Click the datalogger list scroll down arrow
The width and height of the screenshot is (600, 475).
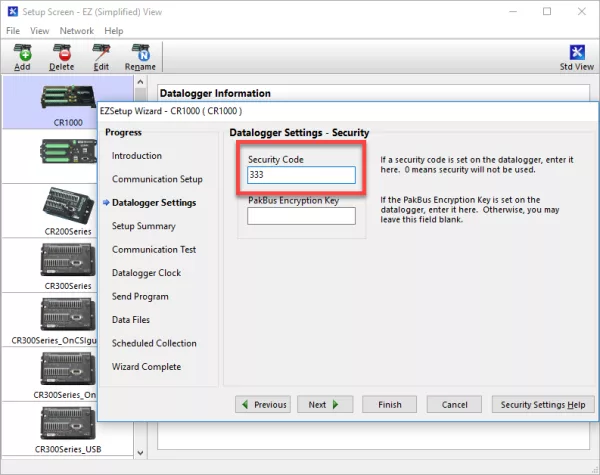[140, 453]
